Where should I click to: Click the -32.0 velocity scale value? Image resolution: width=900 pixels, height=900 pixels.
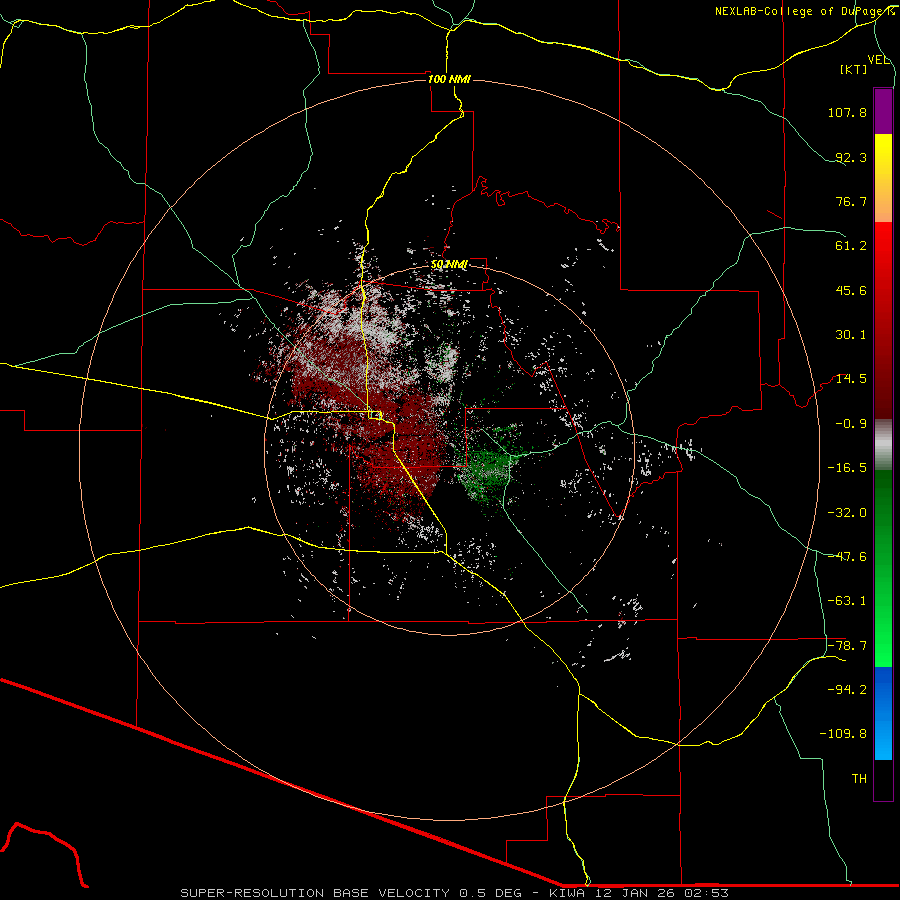(847, 513)
